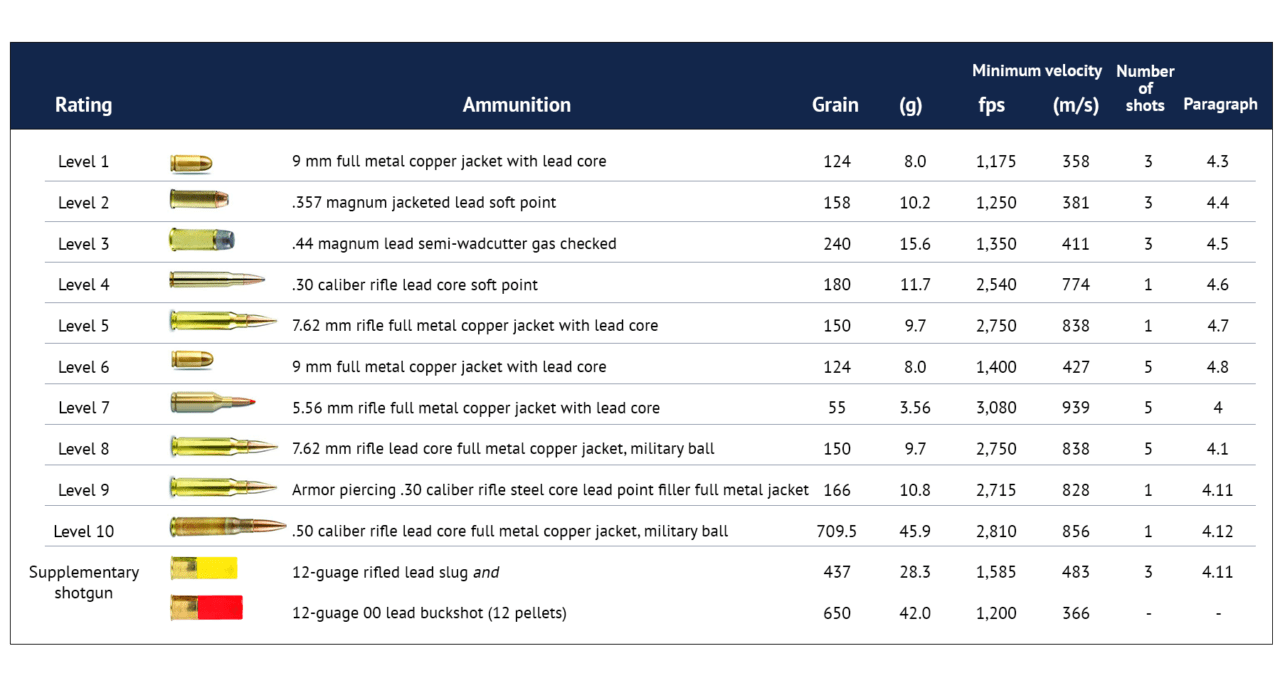Click the 12-guage 00 lead buckshot text
This screenshot has width=1280, height=683.
[429, 613]
